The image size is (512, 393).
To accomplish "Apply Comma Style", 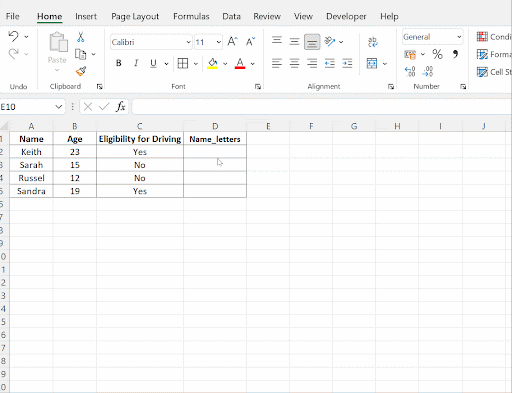I will [455, 54].
